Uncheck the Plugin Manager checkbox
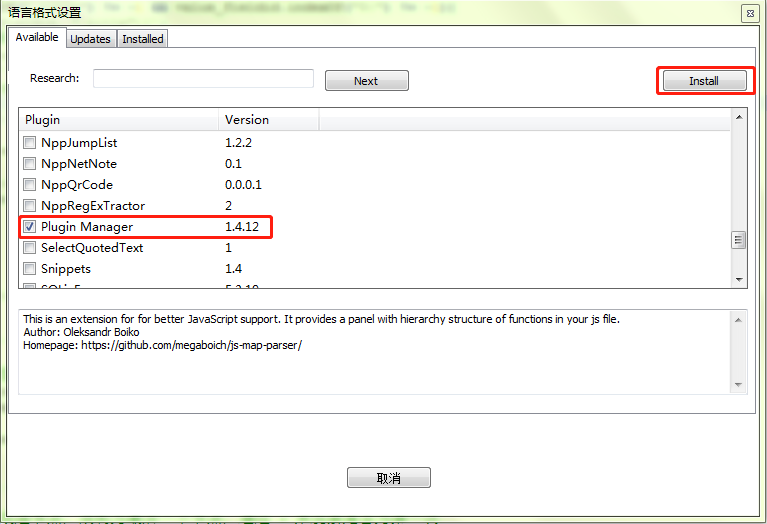The height and width of the screenshot is (524, 767). (x=29, y=227)
